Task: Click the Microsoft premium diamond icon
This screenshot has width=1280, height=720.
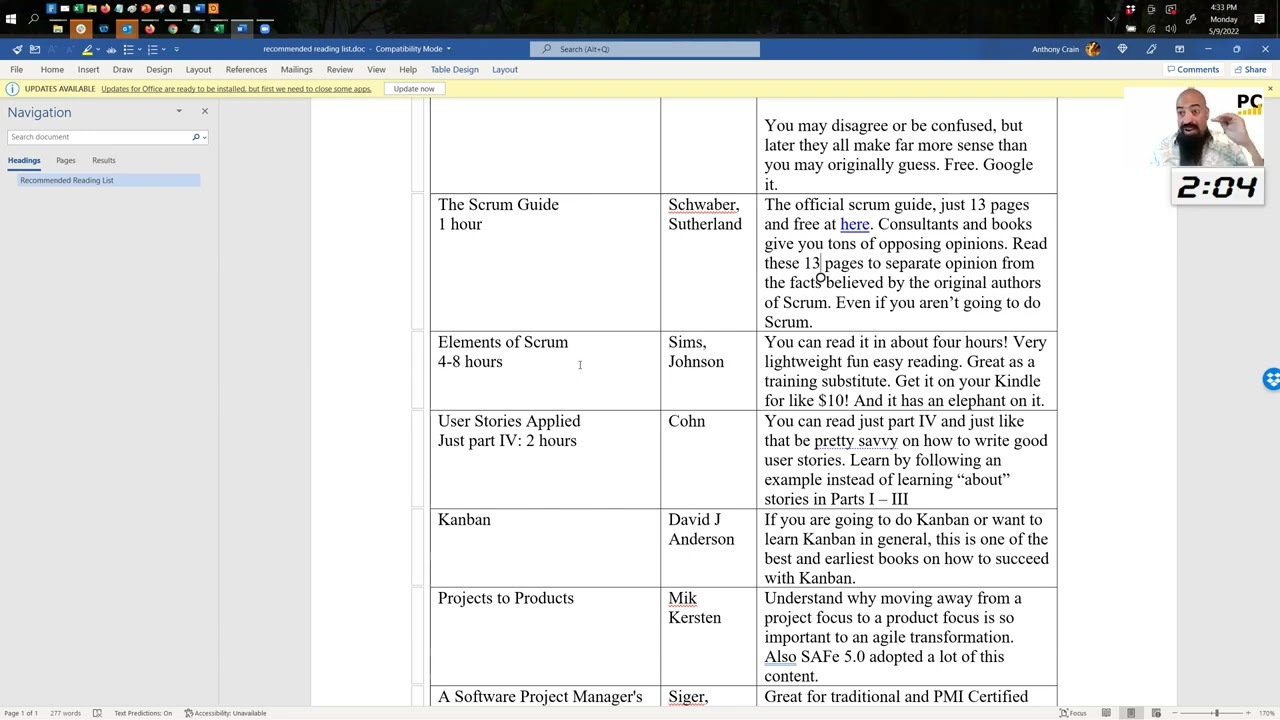Action: click(1122, 49)
